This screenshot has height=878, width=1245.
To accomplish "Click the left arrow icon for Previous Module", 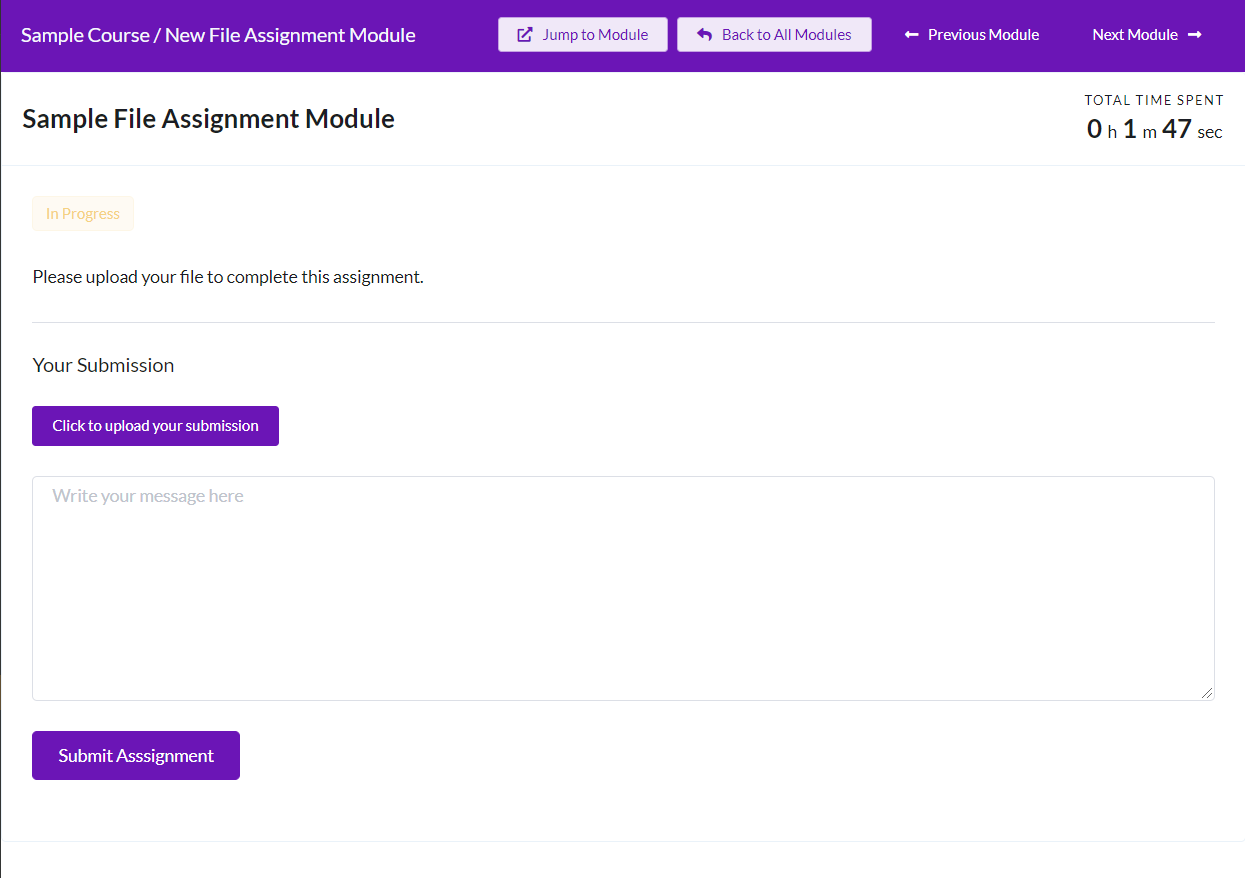I will click(911, 34).
